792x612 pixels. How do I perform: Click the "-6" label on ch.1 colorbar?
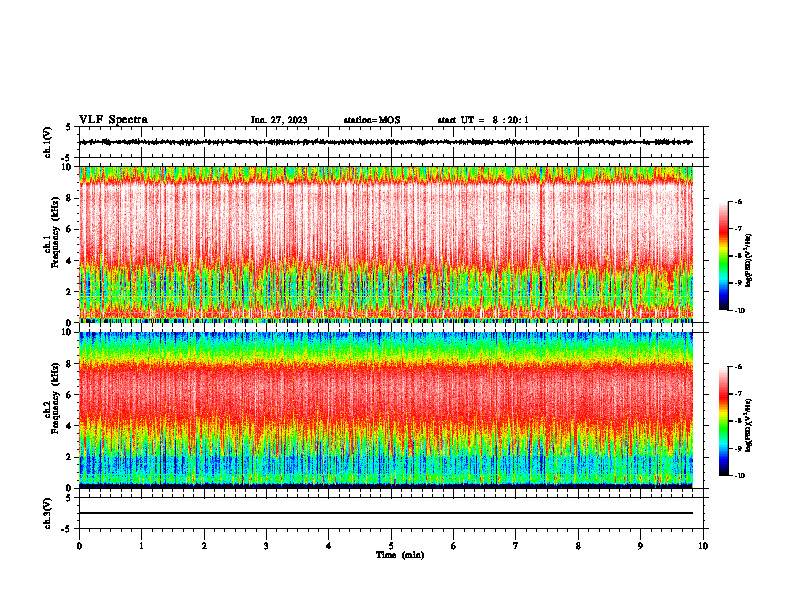pos(738,201)
